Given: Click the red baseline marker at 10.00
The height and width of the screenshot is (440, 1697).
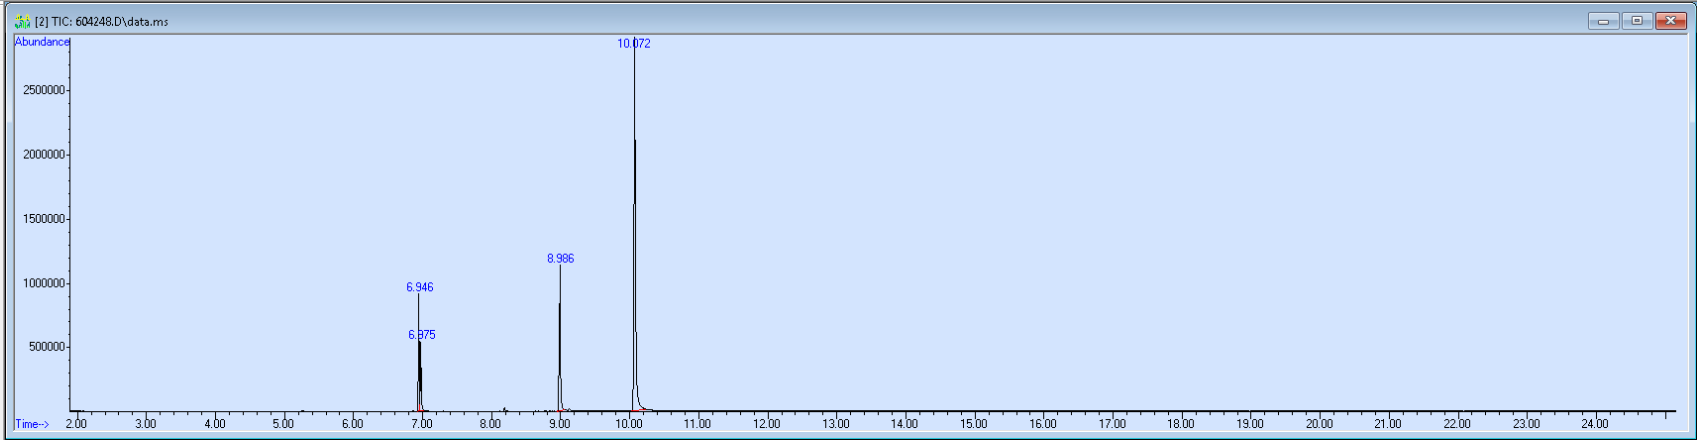Looking at the screenshot, I should pyautogui.click(x=635, y=411).
